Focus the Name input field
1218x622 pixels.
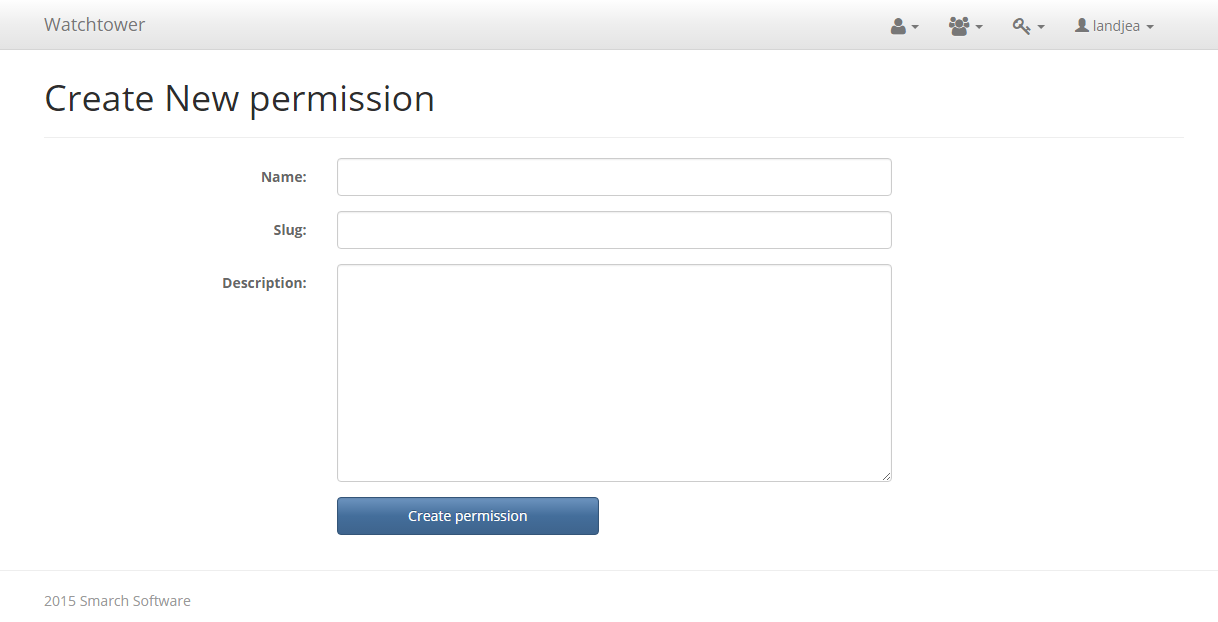[x=614, y=177]
